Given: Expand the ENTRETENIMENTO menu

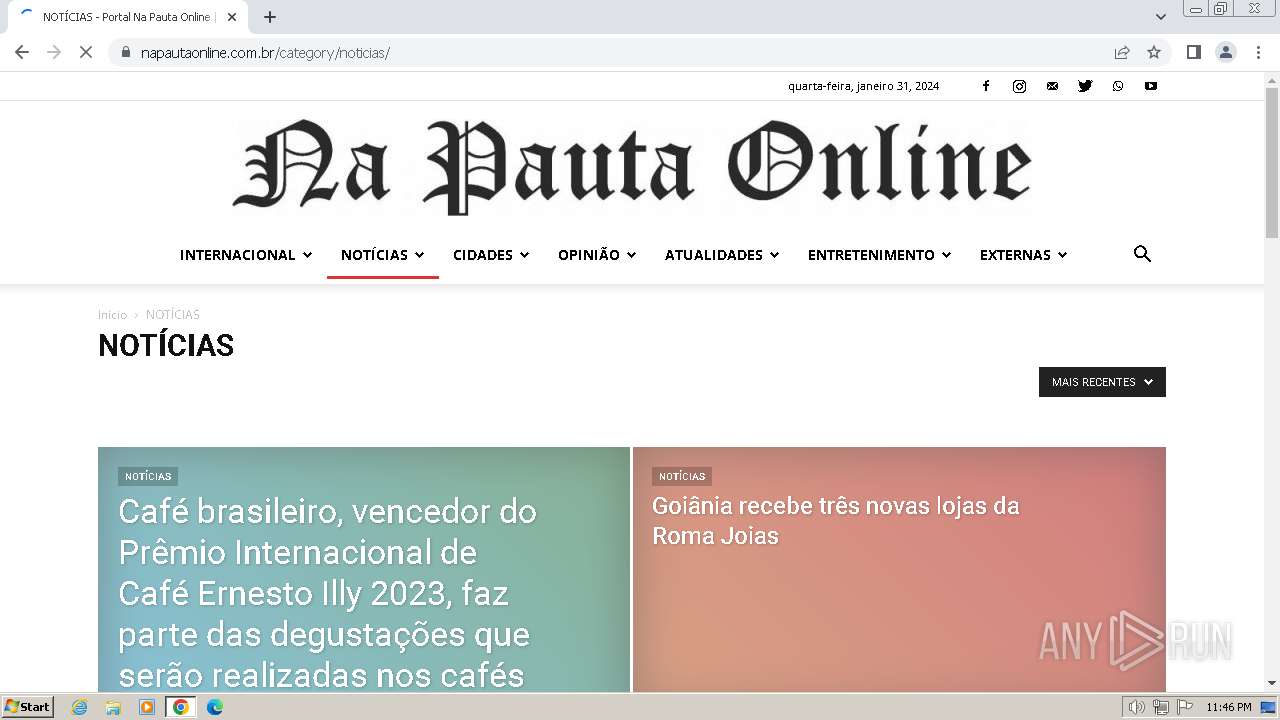Looking at the screenshot, I should 879,255.
